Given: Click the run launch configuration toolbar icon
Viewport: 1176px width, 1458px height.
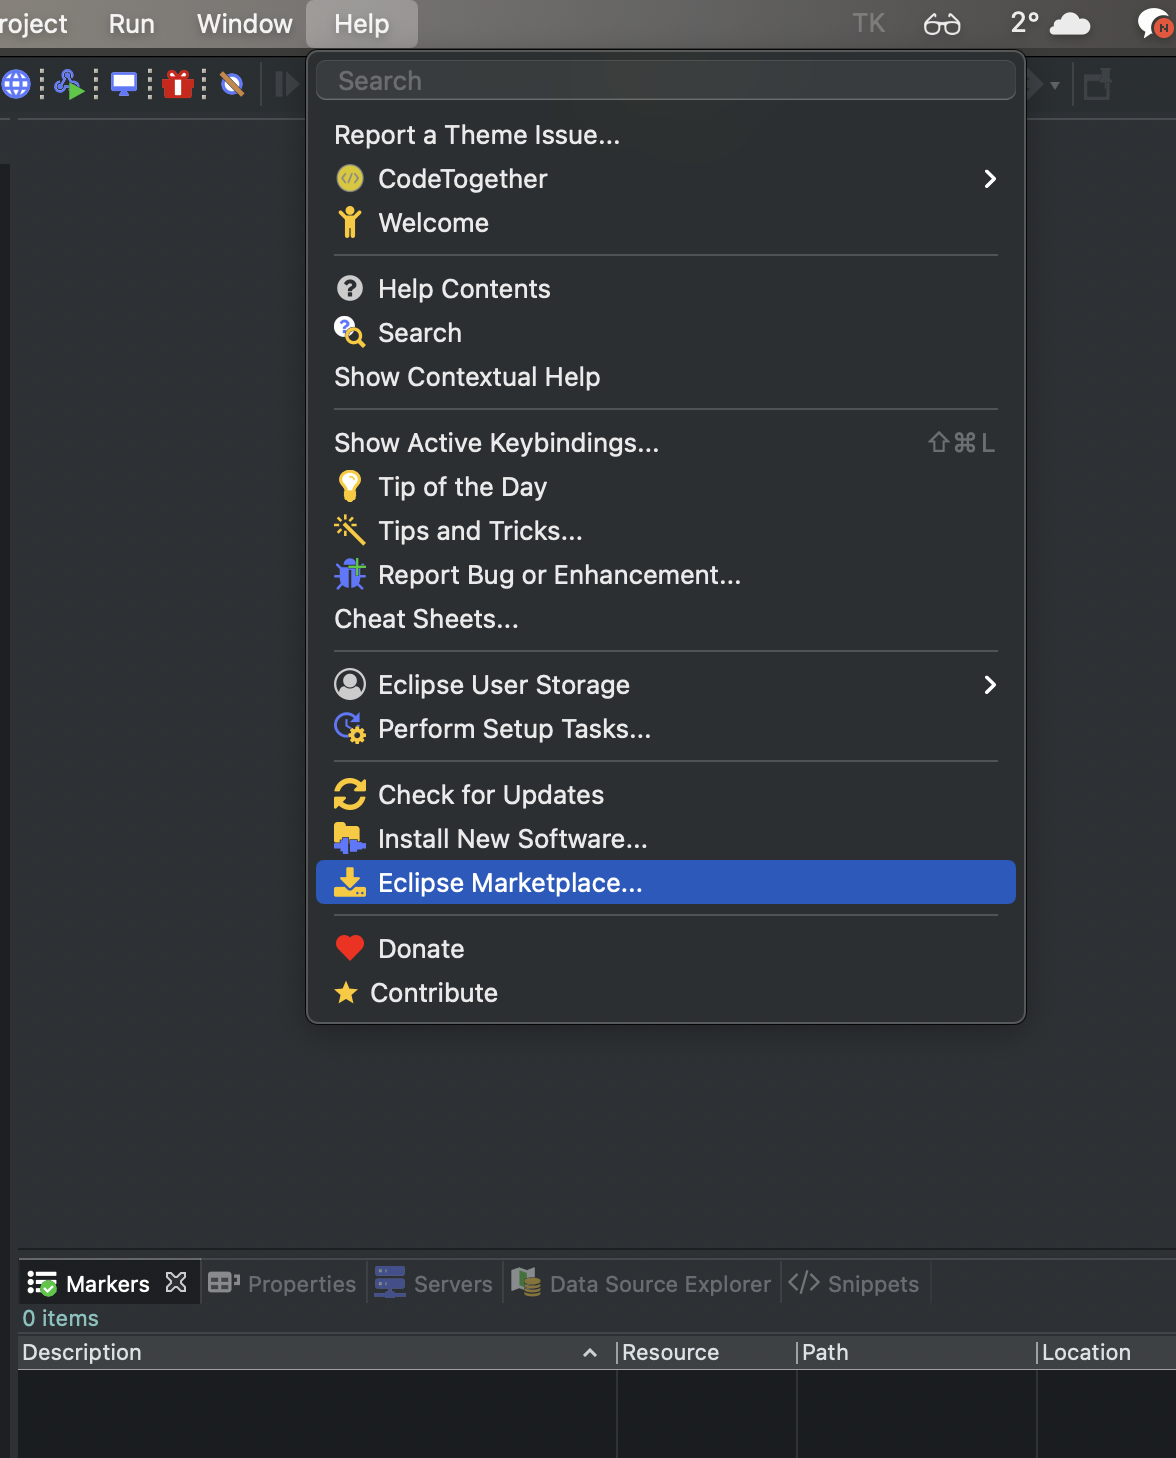Looking at the screenshot, I should pos(69,84).
